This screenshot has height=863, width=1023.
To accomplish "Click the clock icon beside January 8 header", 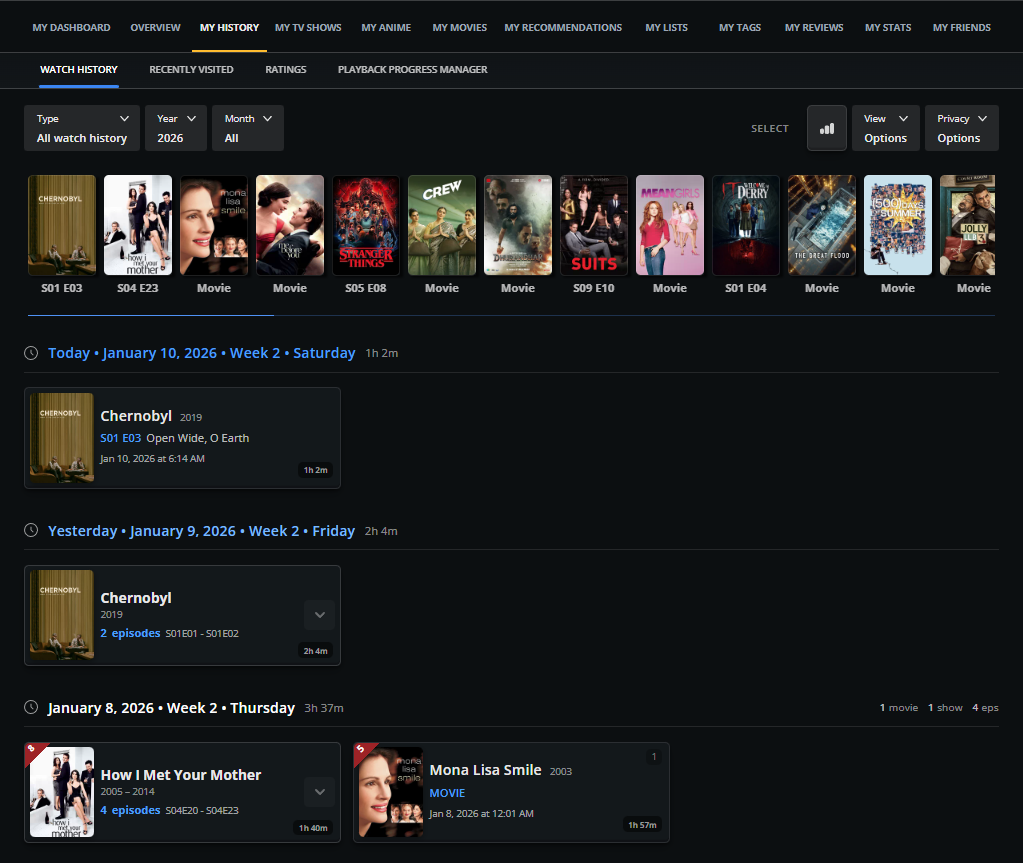I will tap(31, 708).
